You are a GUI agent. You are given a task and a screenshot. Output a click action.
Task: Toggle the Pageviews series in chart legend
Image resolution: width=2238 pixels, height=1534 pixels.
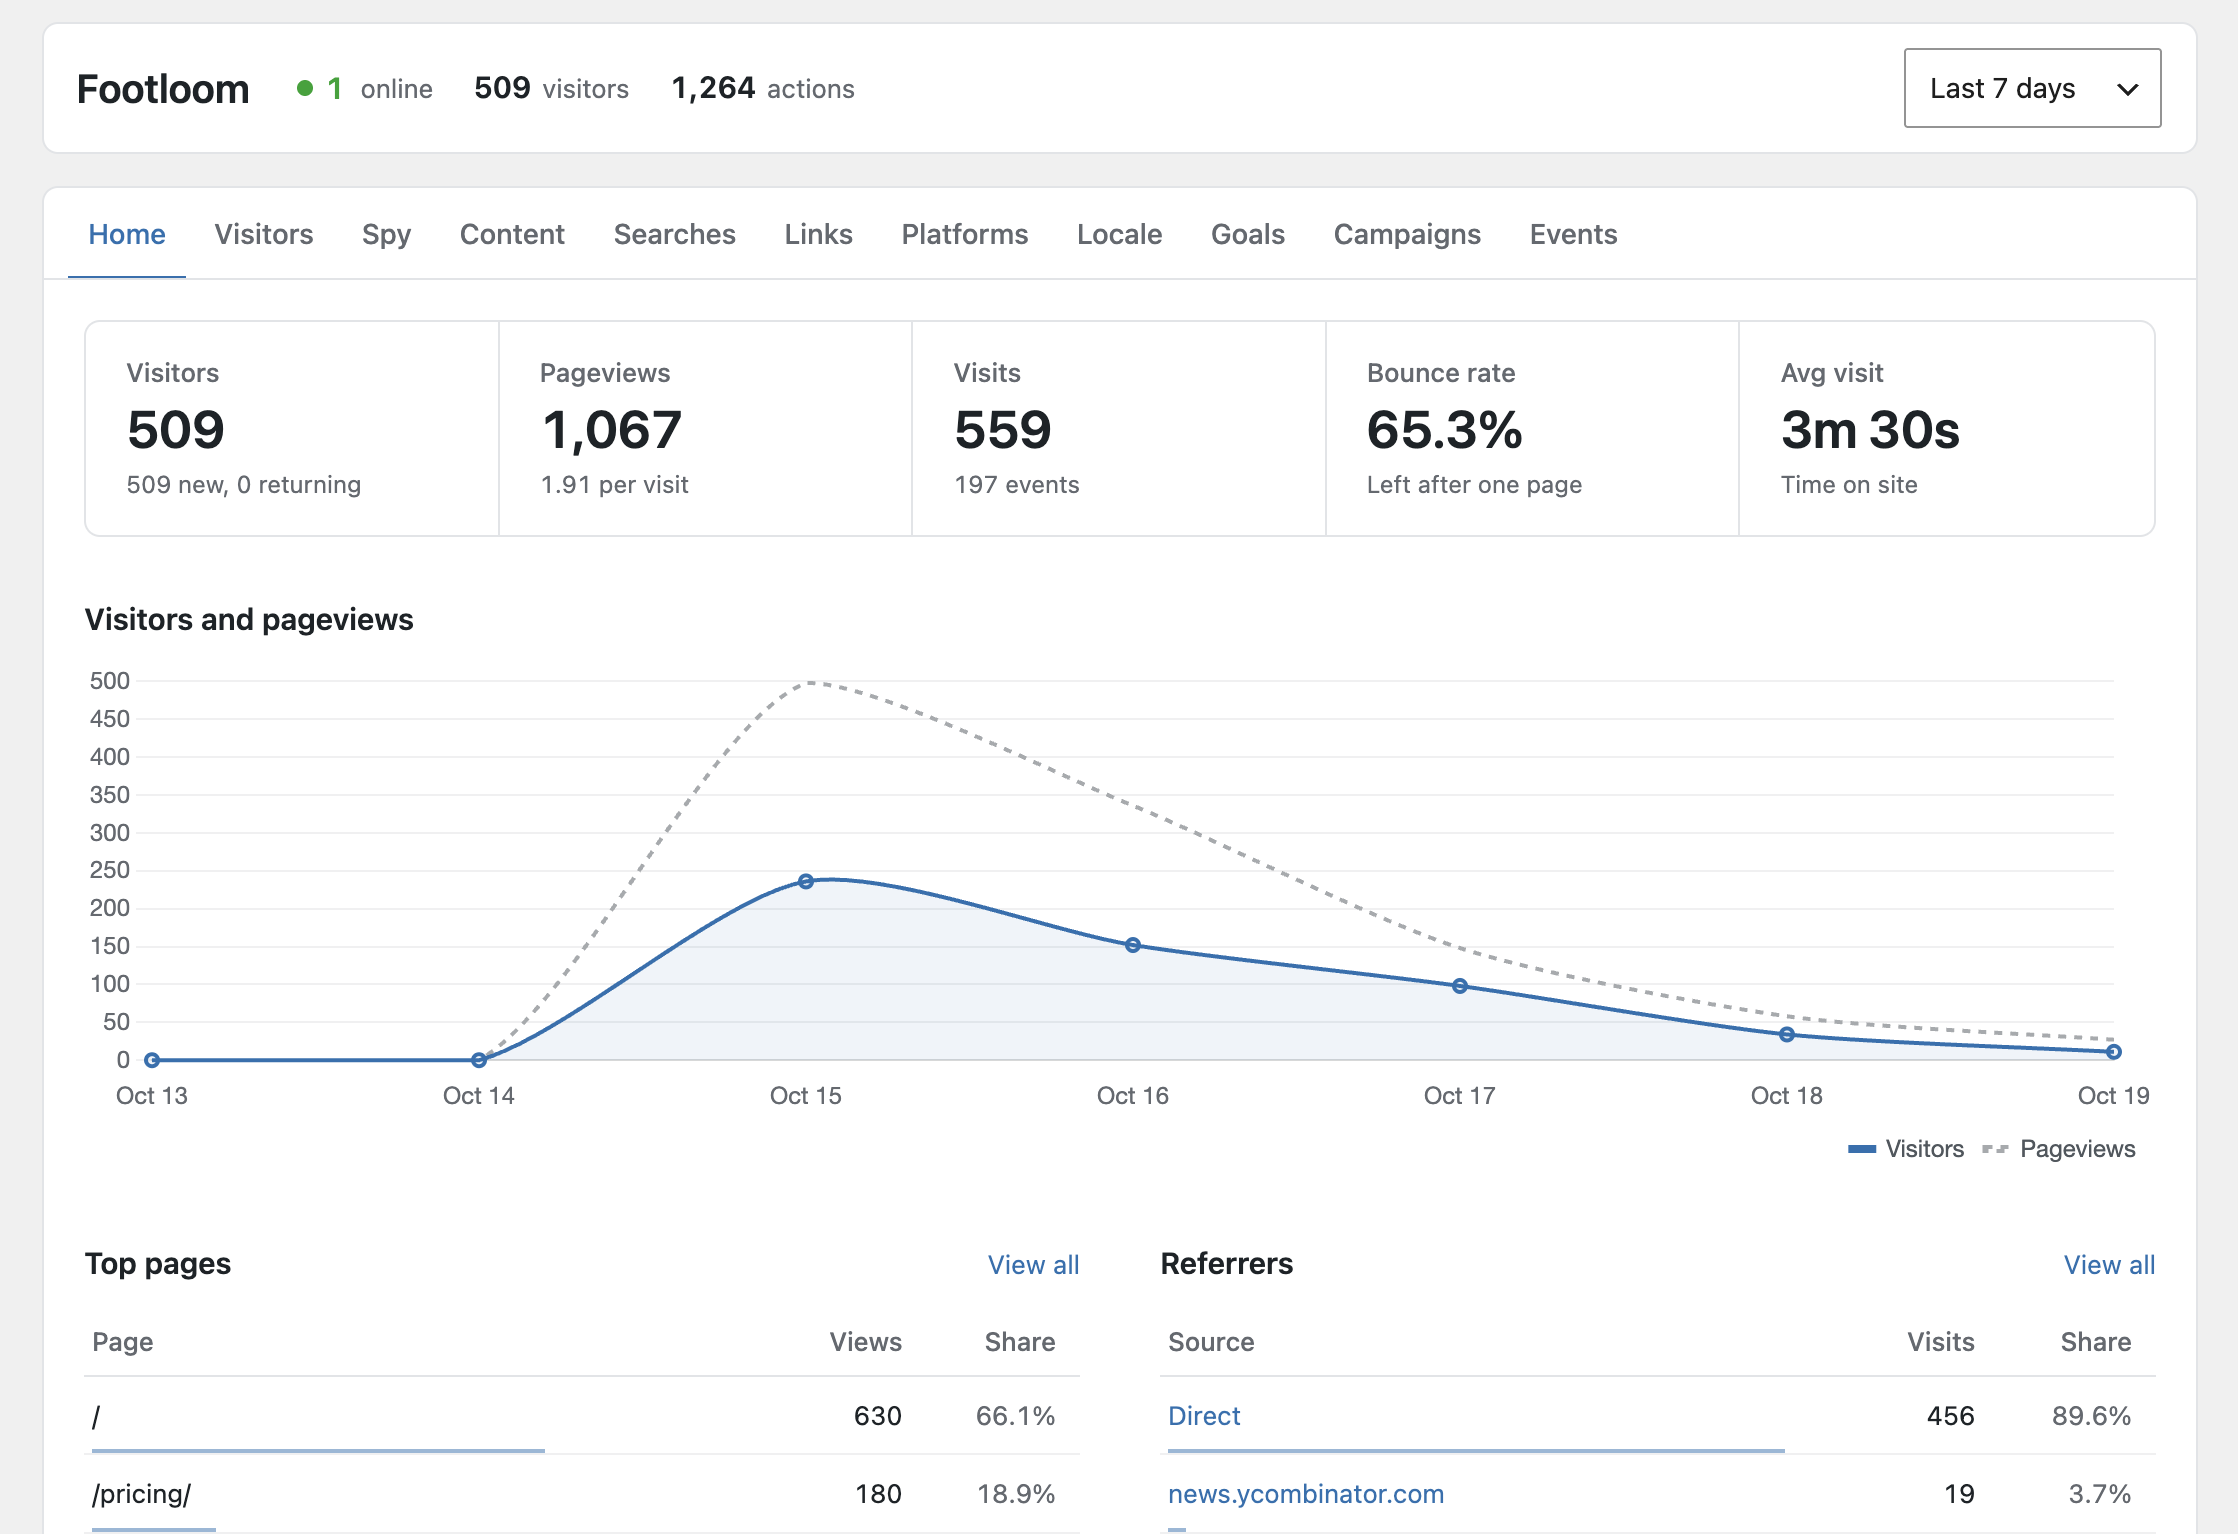[2059, 1149]
